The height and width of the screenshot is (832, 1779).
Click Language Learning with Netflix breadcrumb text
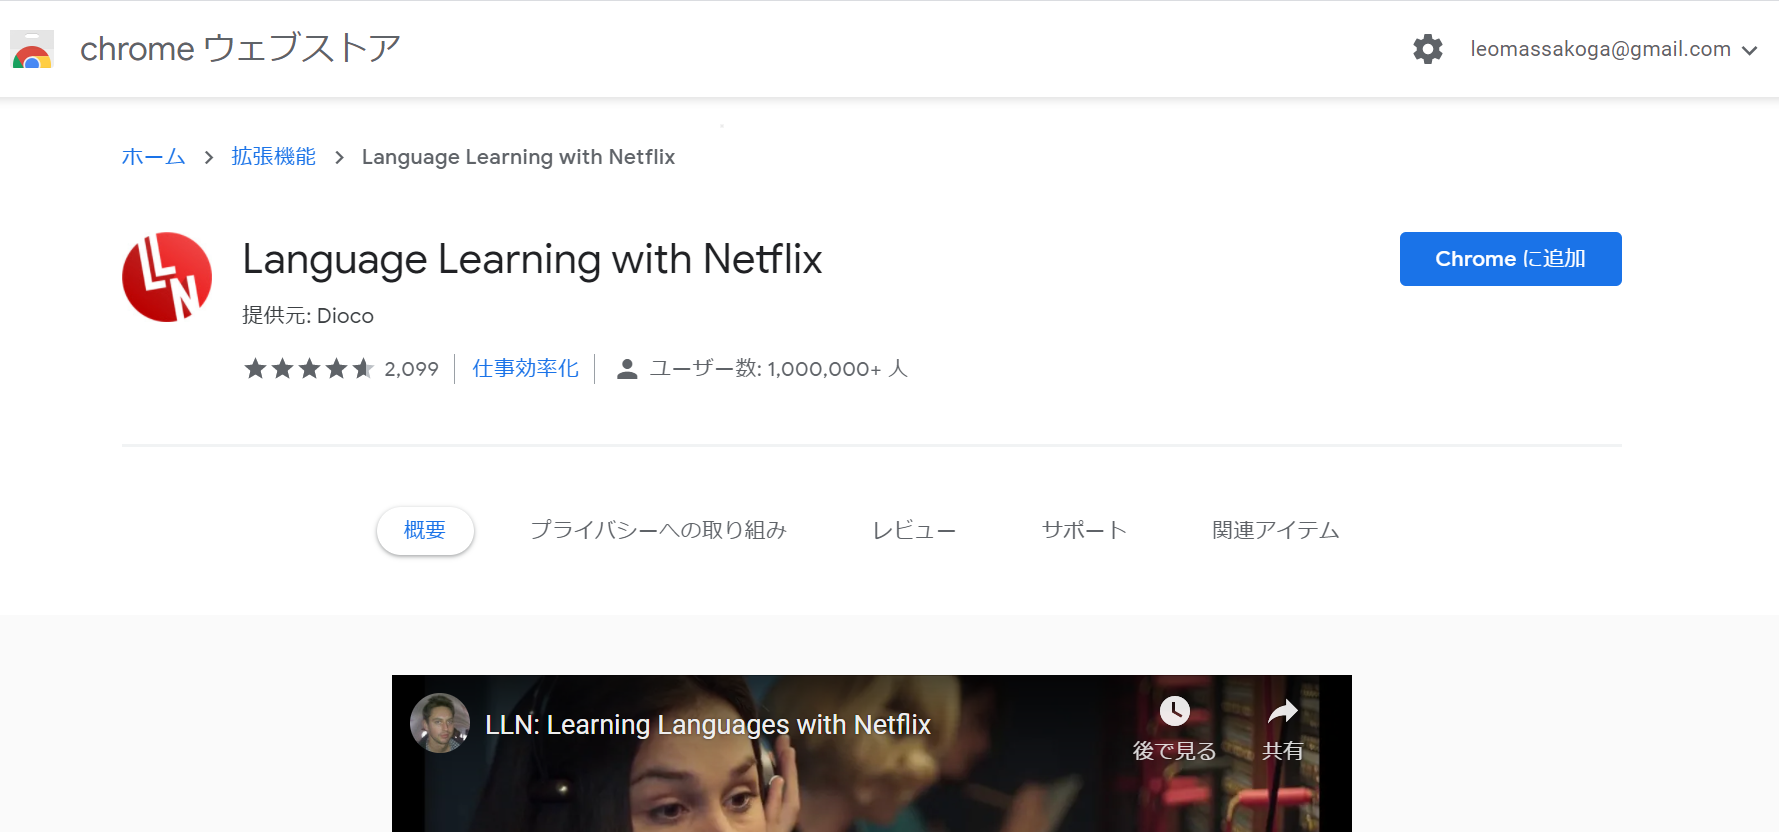(x=518, y=157)
